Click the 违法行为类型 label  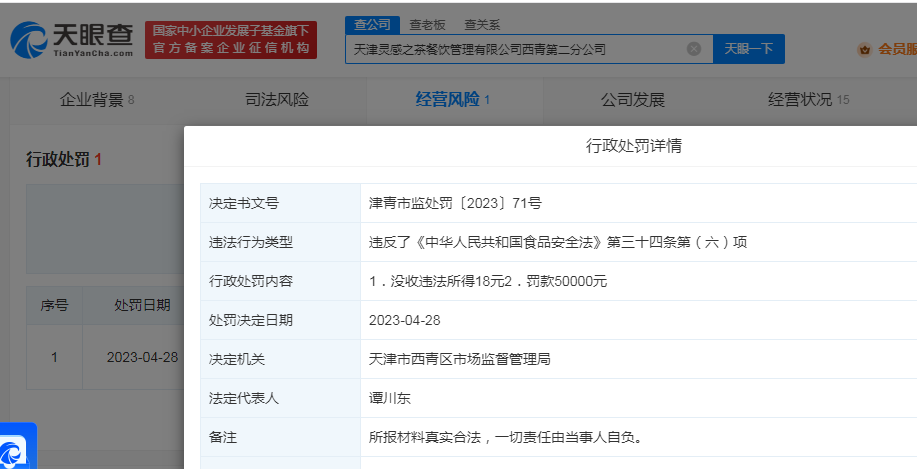click(251, 242)
